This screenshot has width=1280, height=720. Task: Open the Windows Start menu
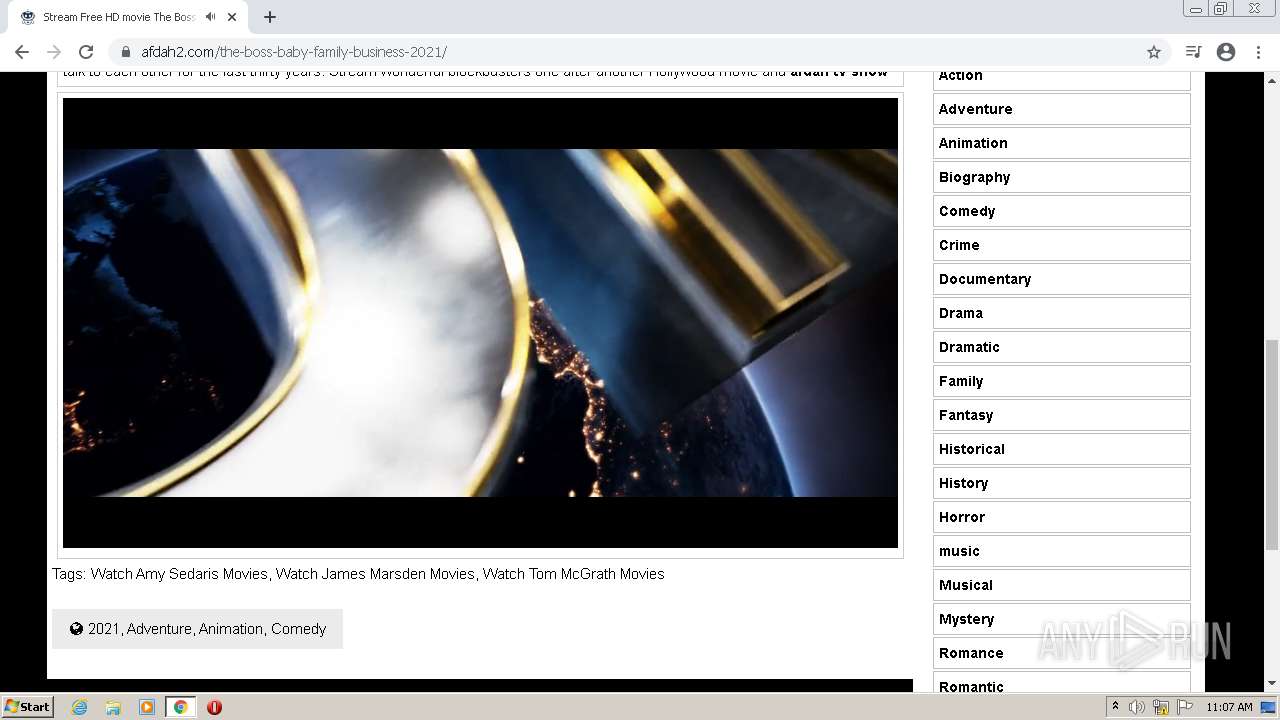(28, 707)
